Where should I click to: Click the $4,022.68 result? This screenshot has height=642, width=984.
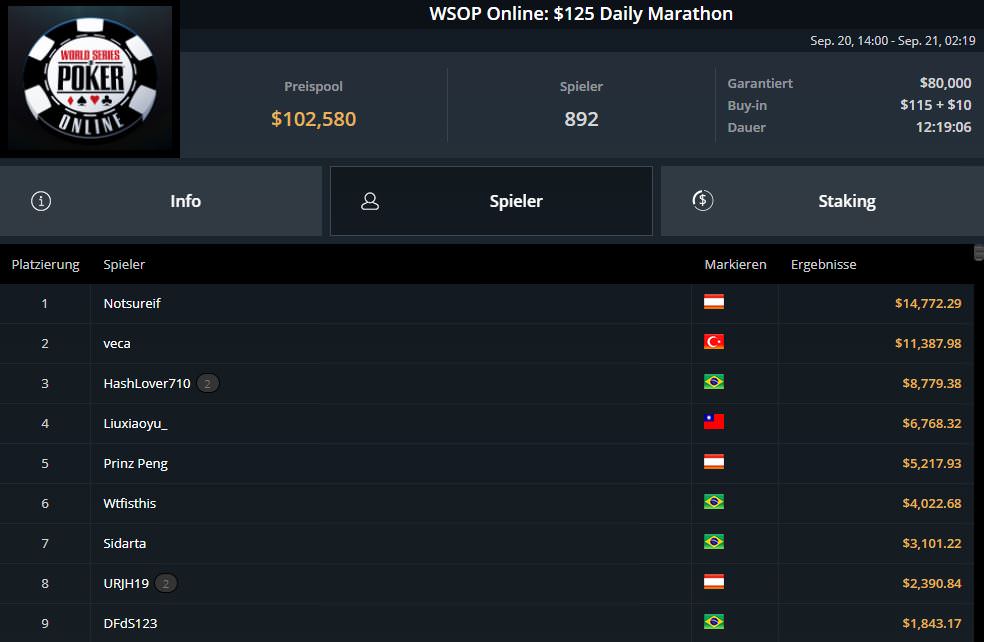932,503
